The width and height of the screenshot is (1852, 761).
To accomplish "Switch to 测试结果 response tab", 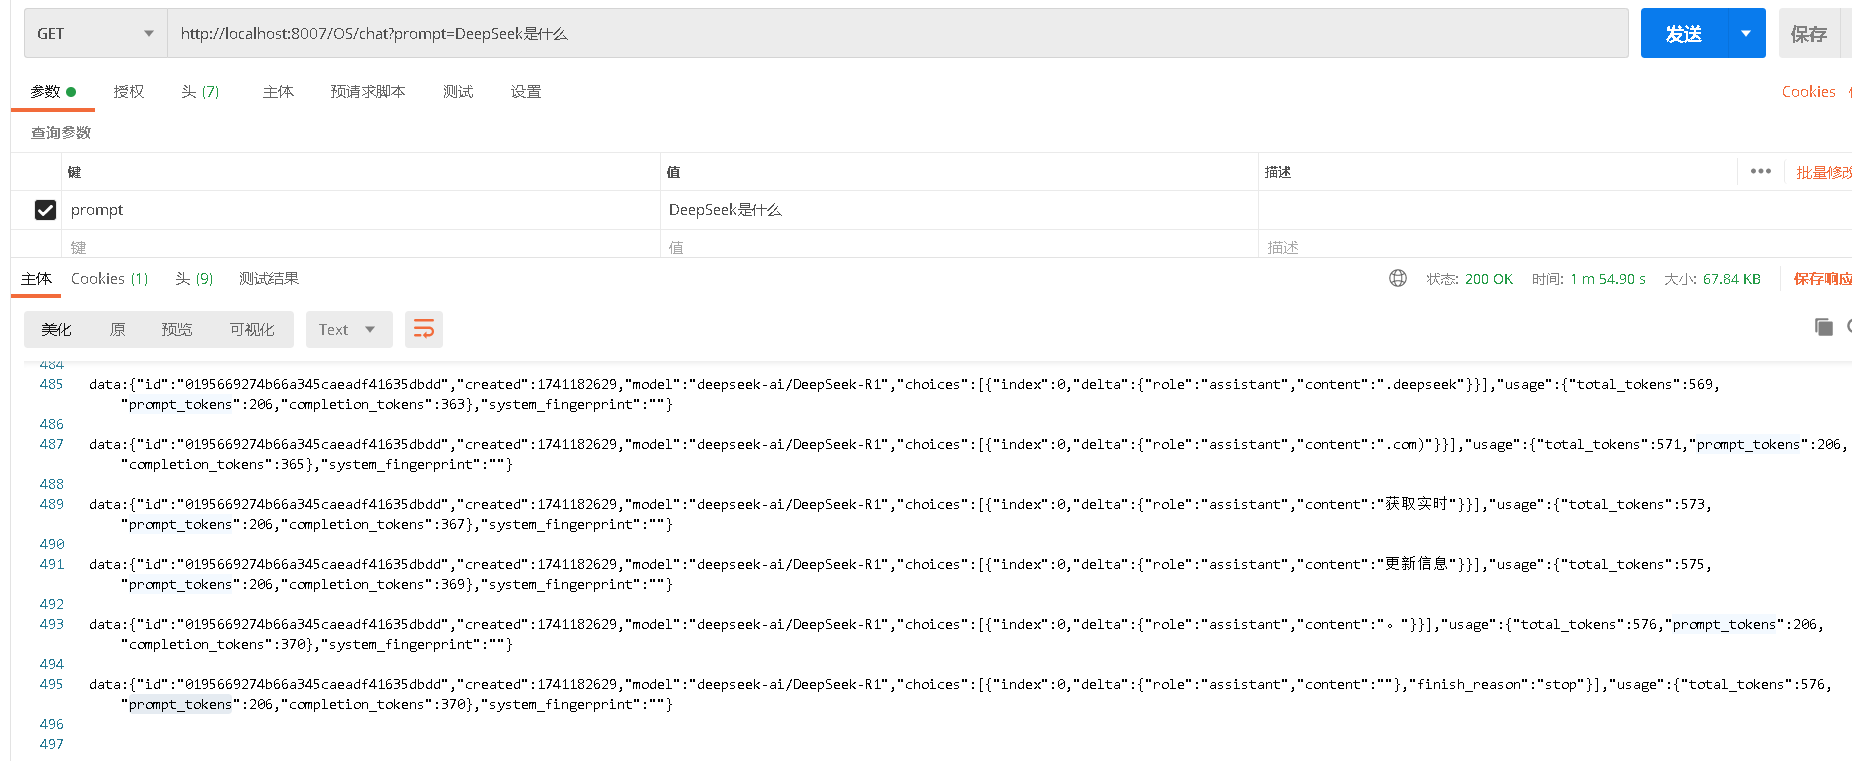I will click(x=269, y=278).
